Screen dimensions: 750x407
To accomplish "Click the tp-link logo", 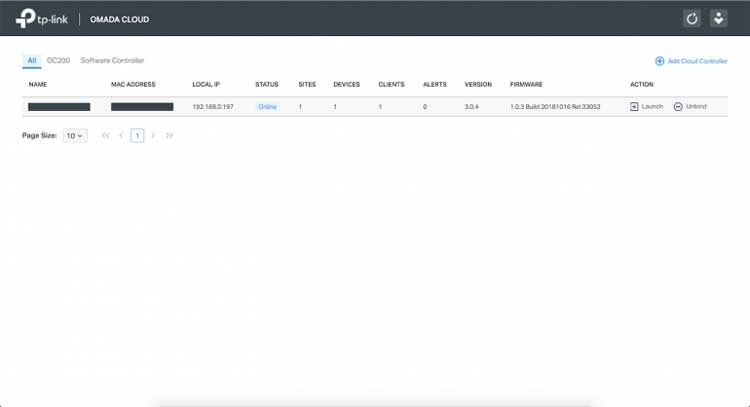I will tap(42, 19).
